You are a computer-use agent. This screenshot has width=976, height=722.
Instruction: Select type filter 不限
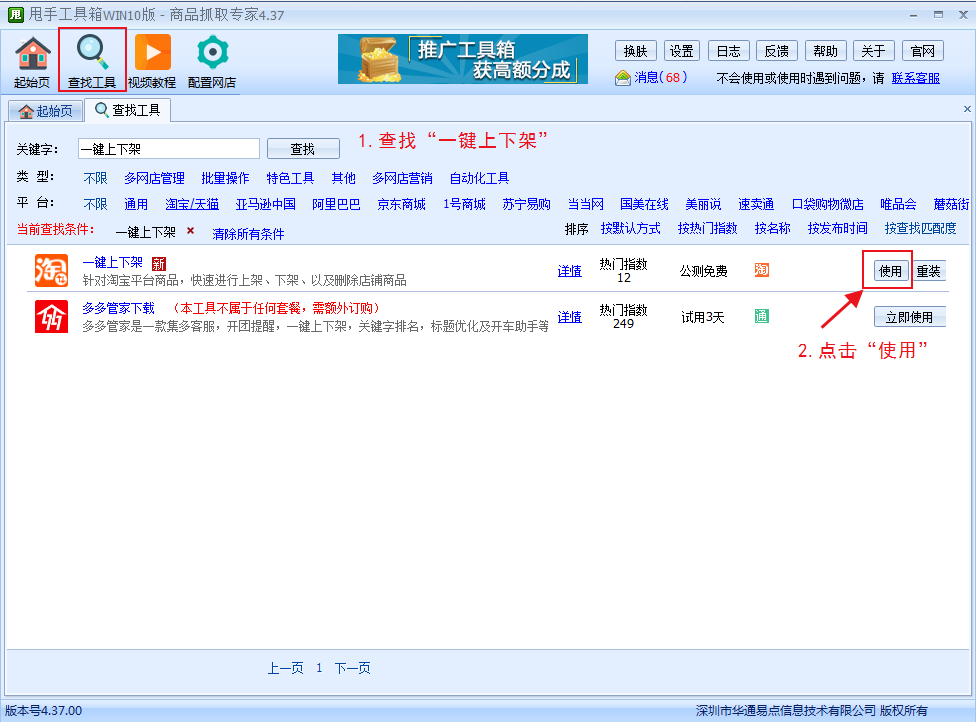click(95, 179)
